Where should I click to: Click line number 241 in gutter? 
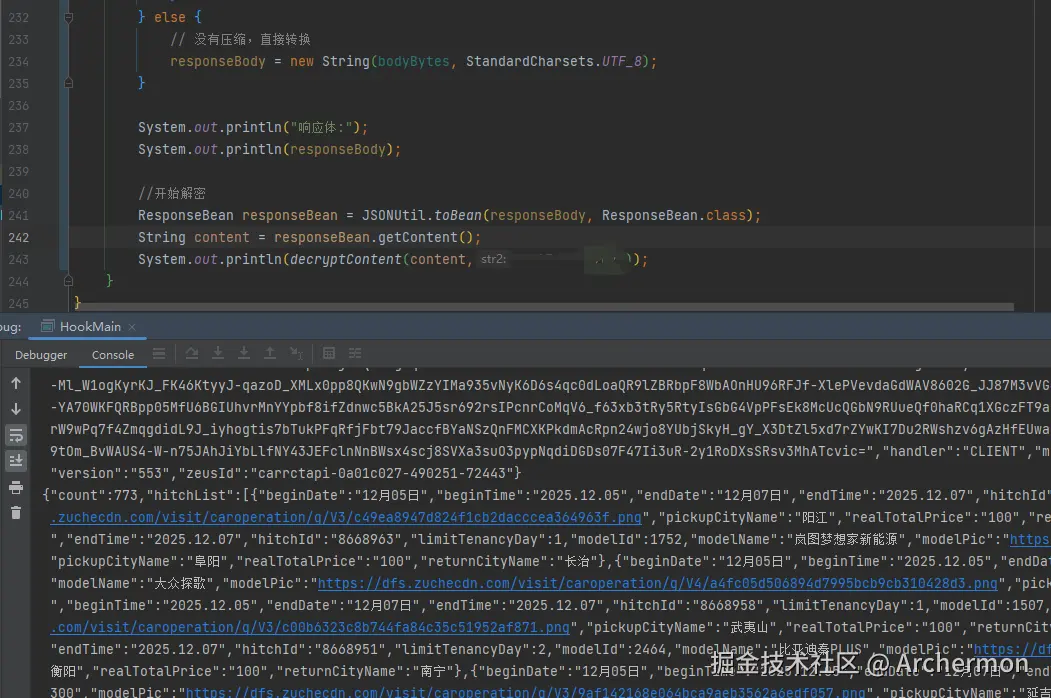coord(19,215)
